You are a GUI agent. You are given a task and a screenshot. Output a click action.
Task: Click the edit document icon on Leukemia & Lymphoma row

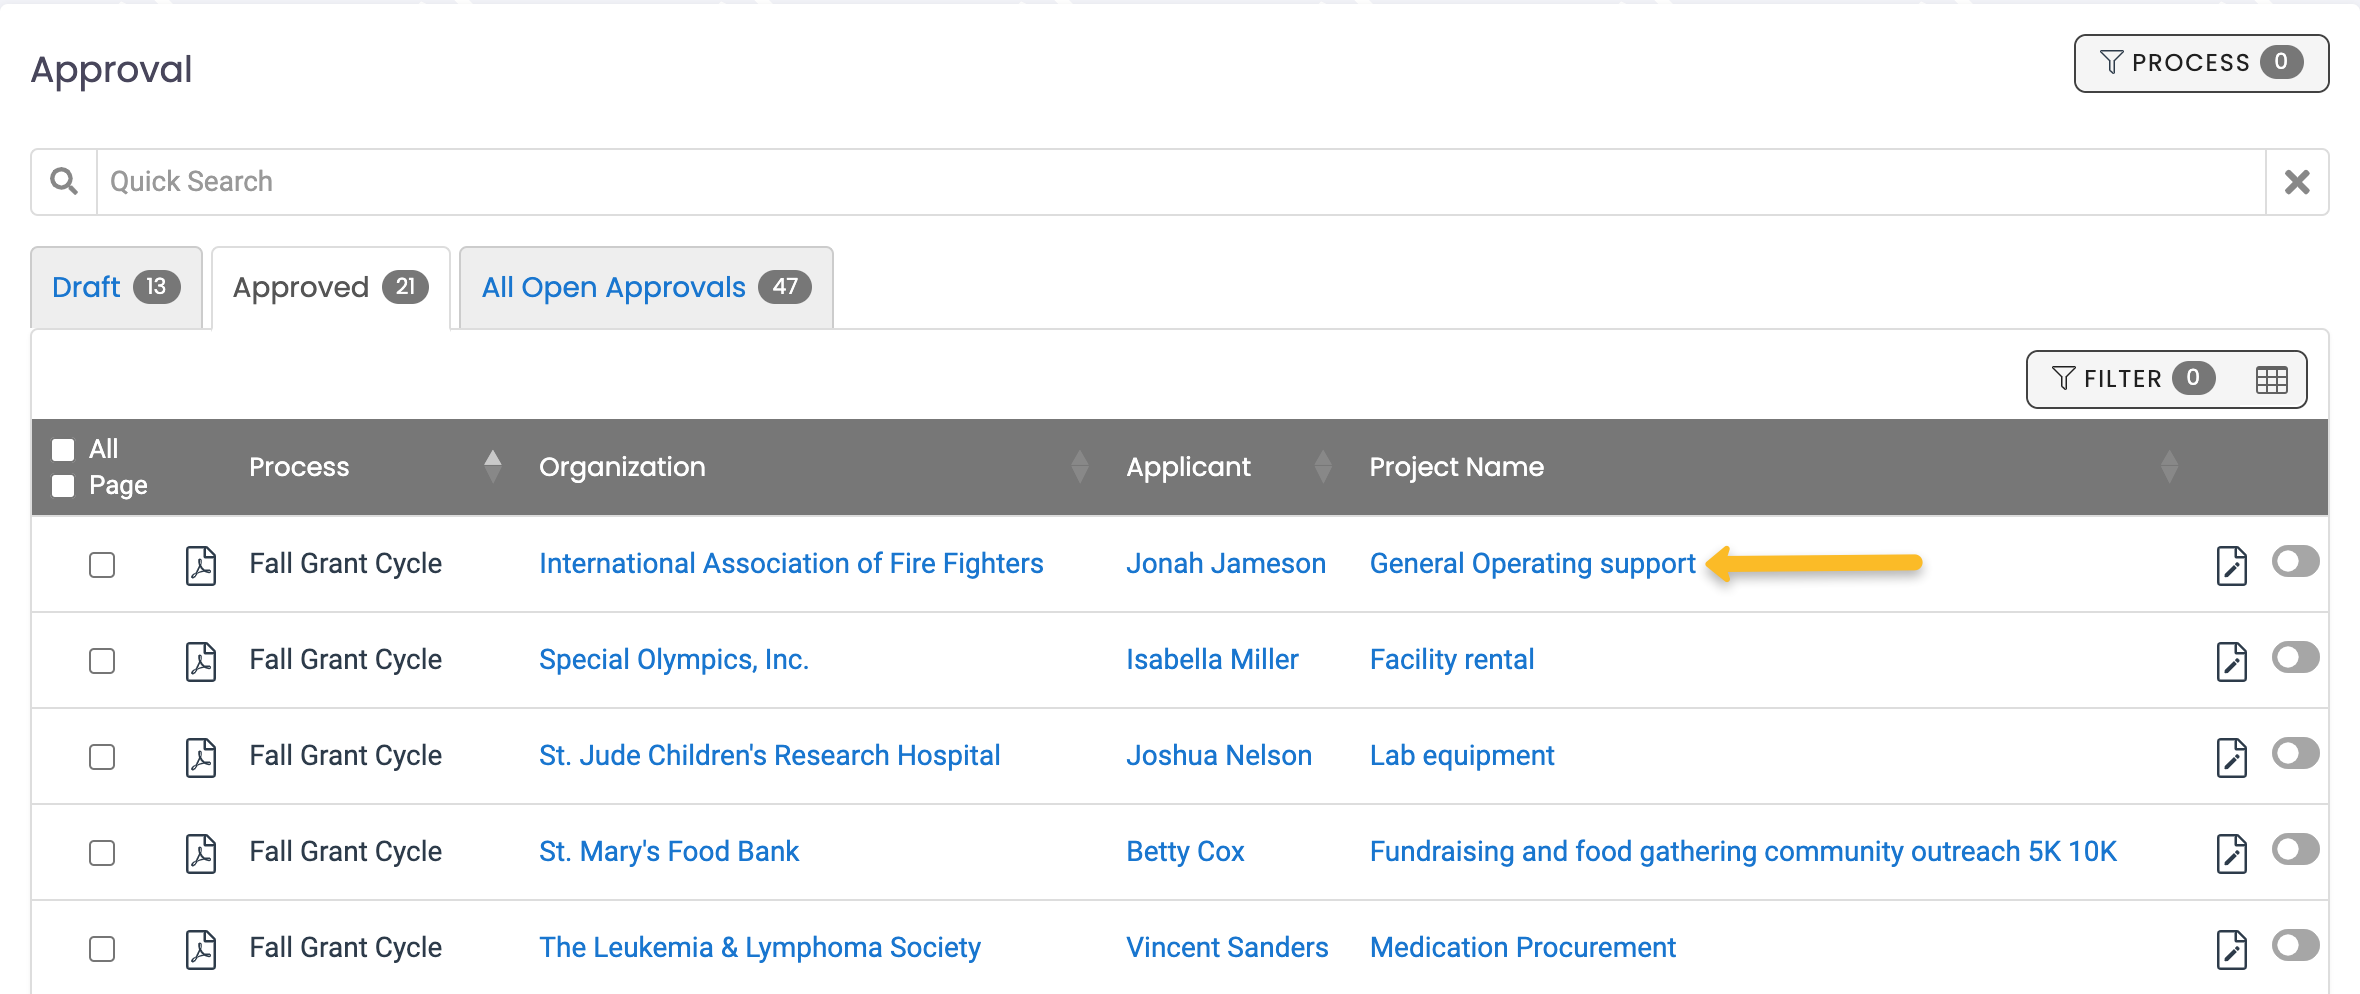pyautogui.click(x=2233, y=947)
